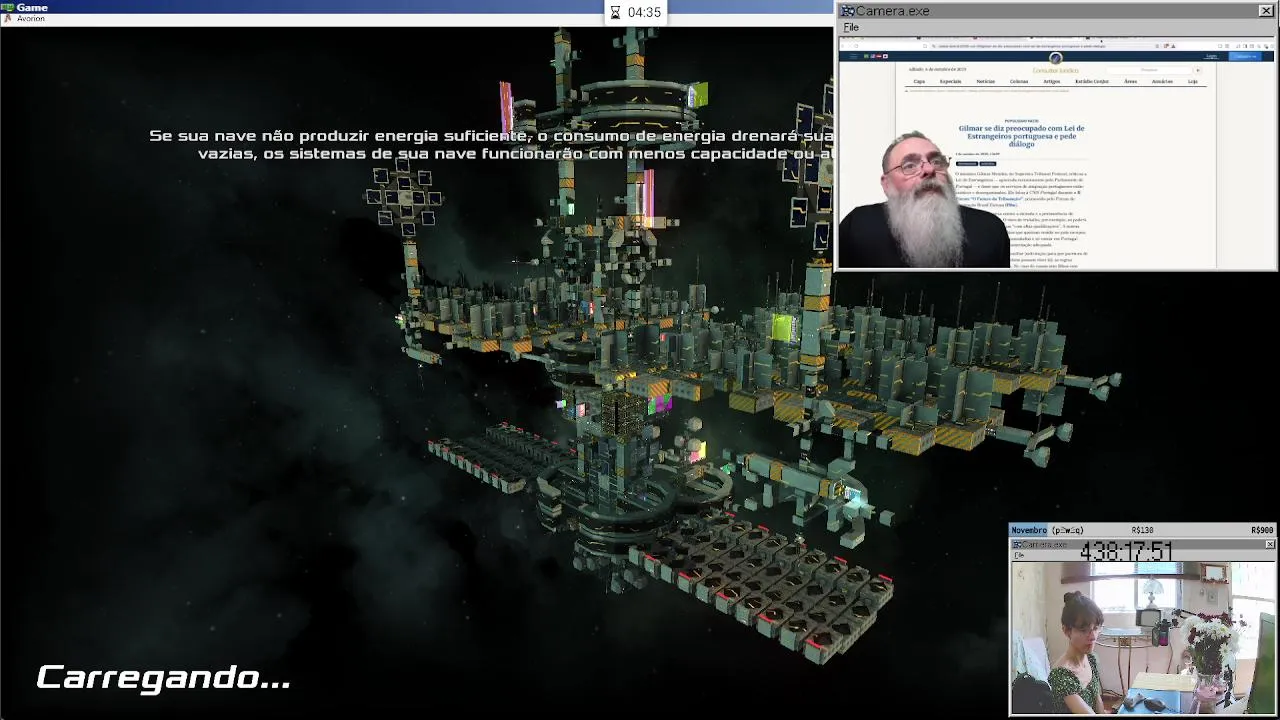Click the Artigos tab in webpage
Image resolution: width=1280 pixels, height=720 pixels.
point(1051,82)
